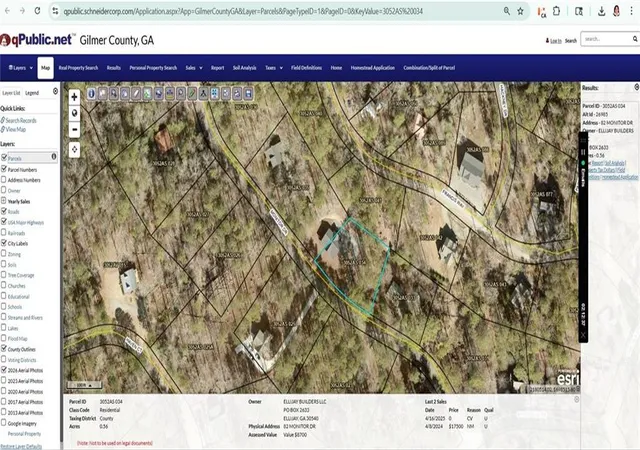
Task: Open the Real Property Search menu item
Action: [78, 68]
